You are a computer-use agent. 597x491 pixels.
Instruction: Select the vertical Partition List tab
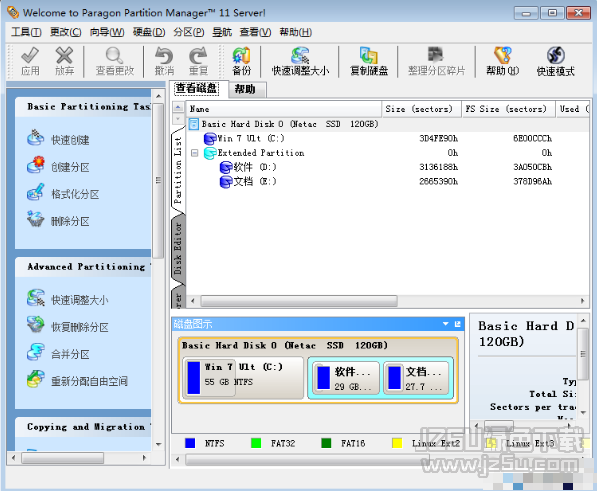178,171
